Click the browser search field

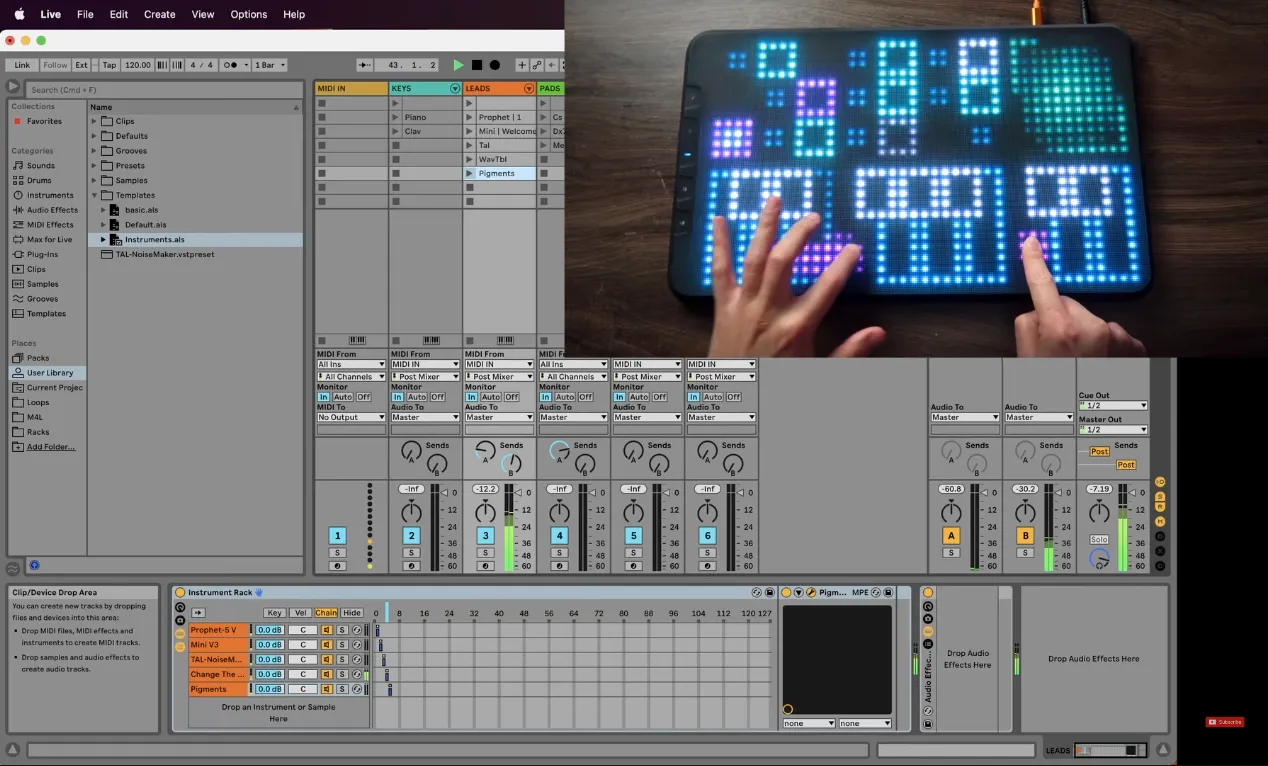tap(163, 90)
